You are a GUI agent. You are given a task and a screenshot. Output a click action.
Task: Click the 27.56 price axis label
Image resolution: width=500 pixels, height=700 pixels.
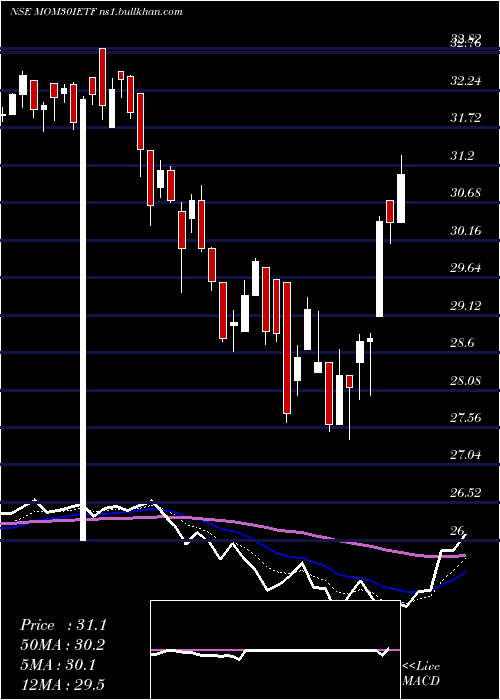466,418
